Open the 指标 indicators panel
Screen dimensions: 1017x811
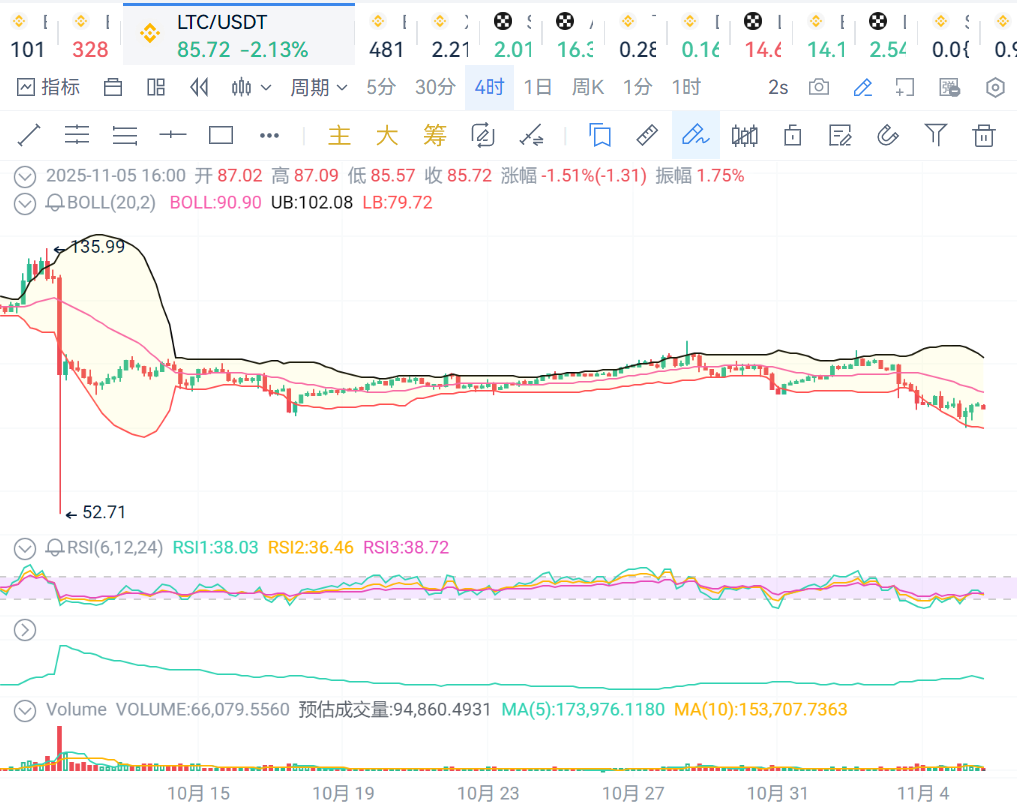tap(48, 88)
